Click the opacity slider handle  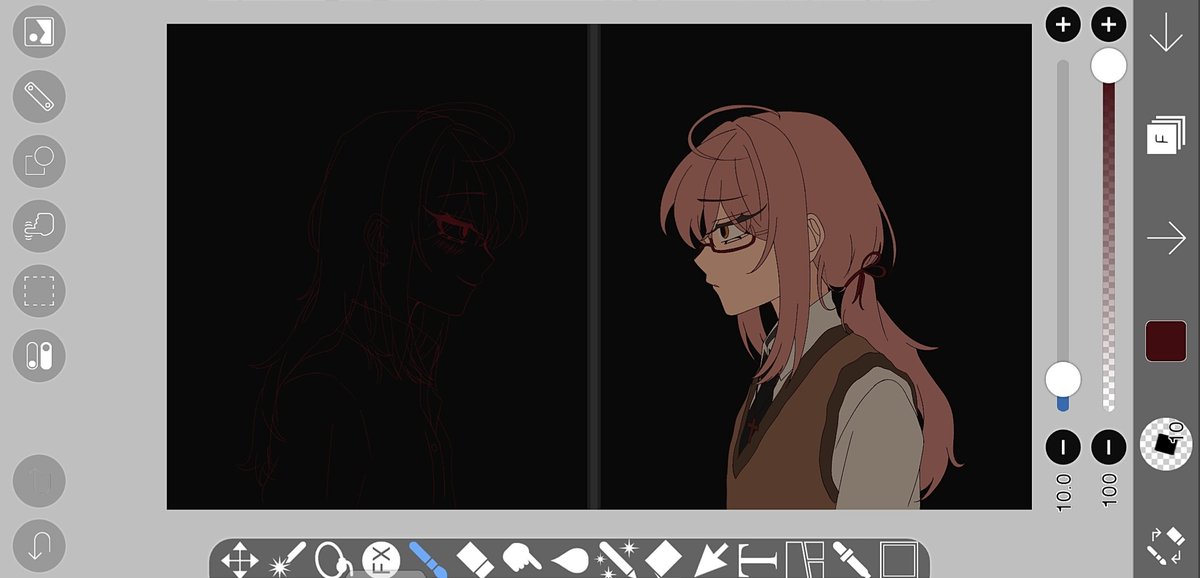[1108, 66]
